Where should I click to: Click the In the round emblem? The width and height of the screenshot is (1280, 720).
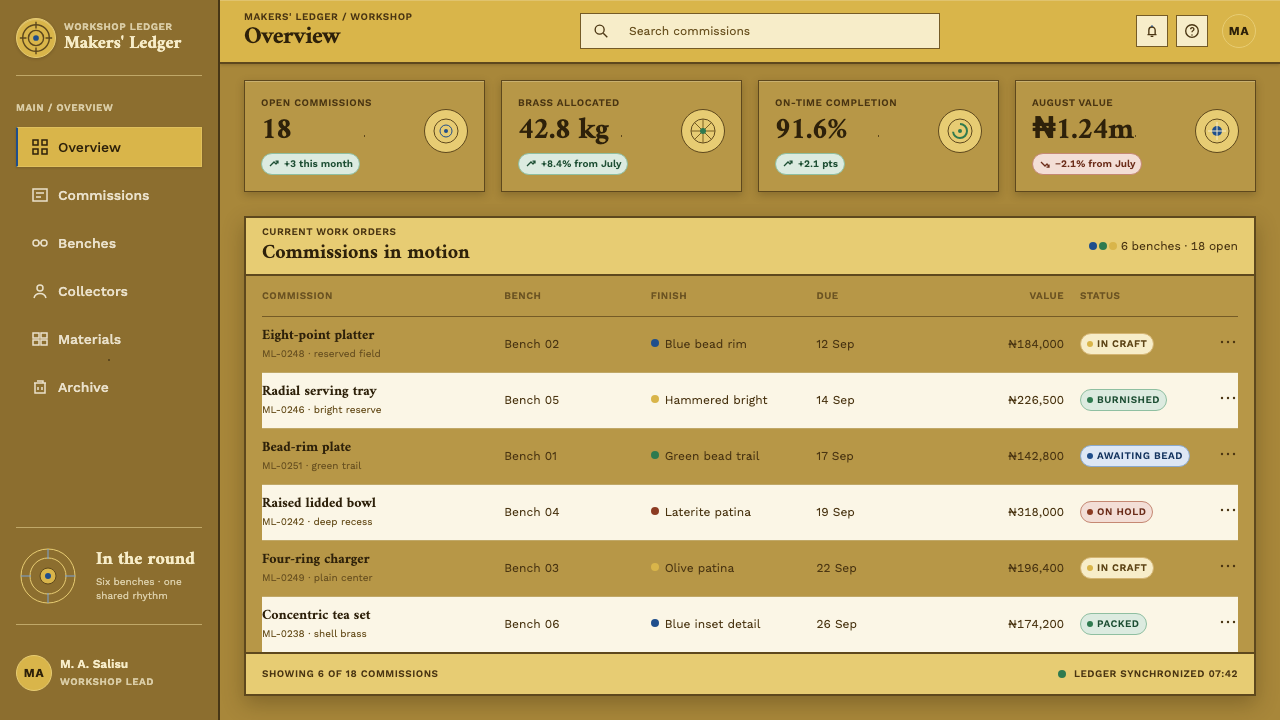[48, 576]
